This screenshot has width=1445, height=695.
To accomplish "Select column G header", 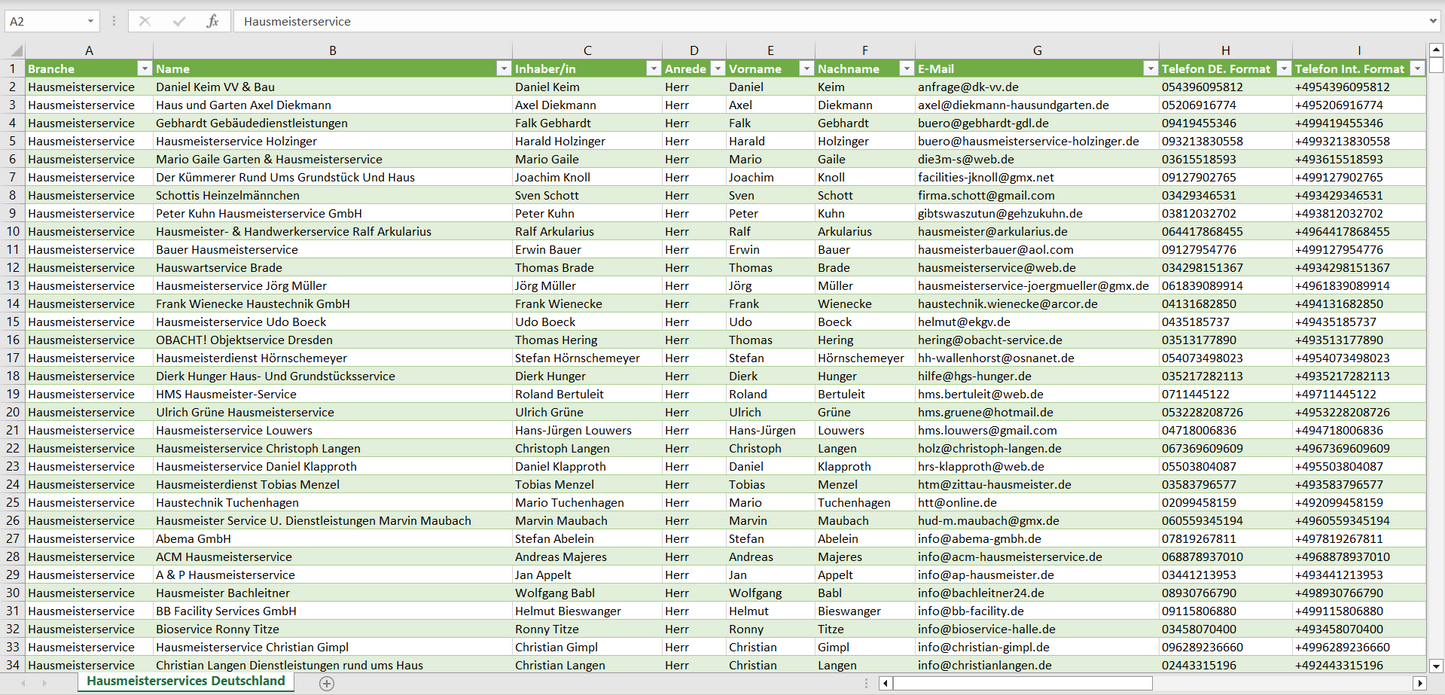I will click(1037, 50).
